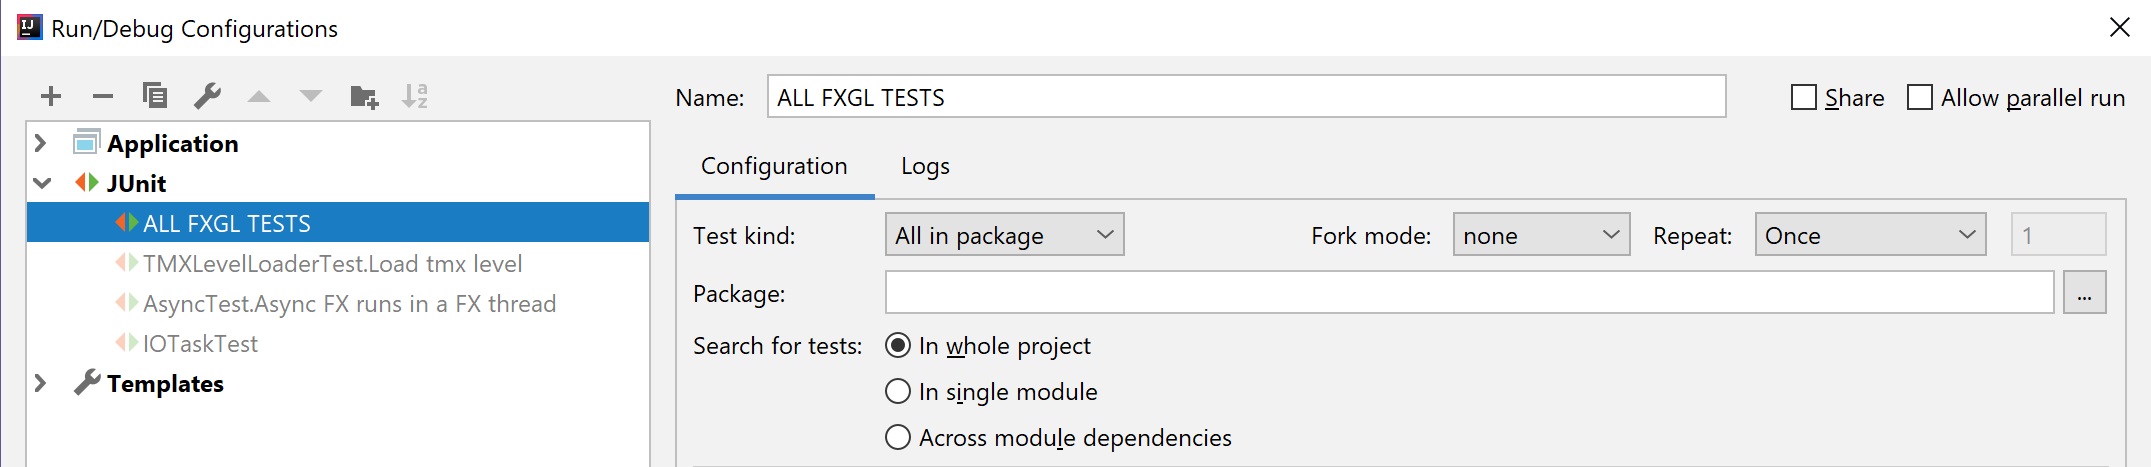2151x467 pixels.
Task: Move configuration up with arrow icon
Action: point(259,96)
